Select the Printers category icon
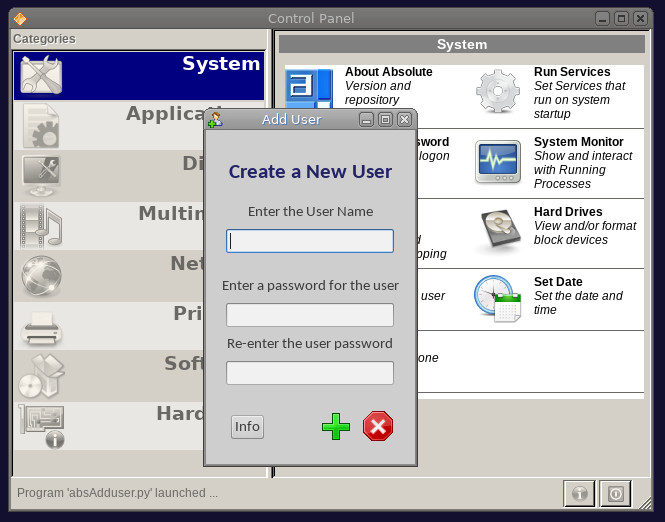 (x=42, y=327)
